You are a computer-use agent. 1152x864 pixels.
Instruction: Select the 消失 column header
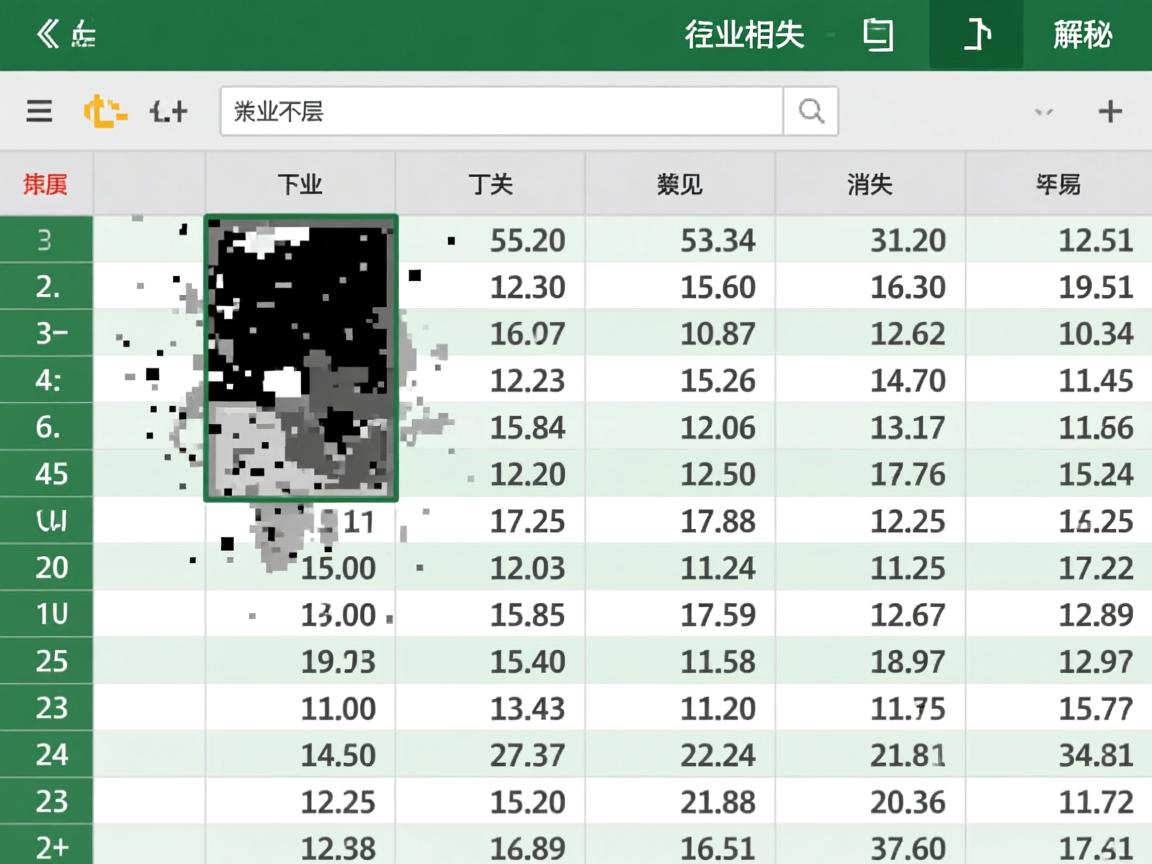(x=868, y=184)
